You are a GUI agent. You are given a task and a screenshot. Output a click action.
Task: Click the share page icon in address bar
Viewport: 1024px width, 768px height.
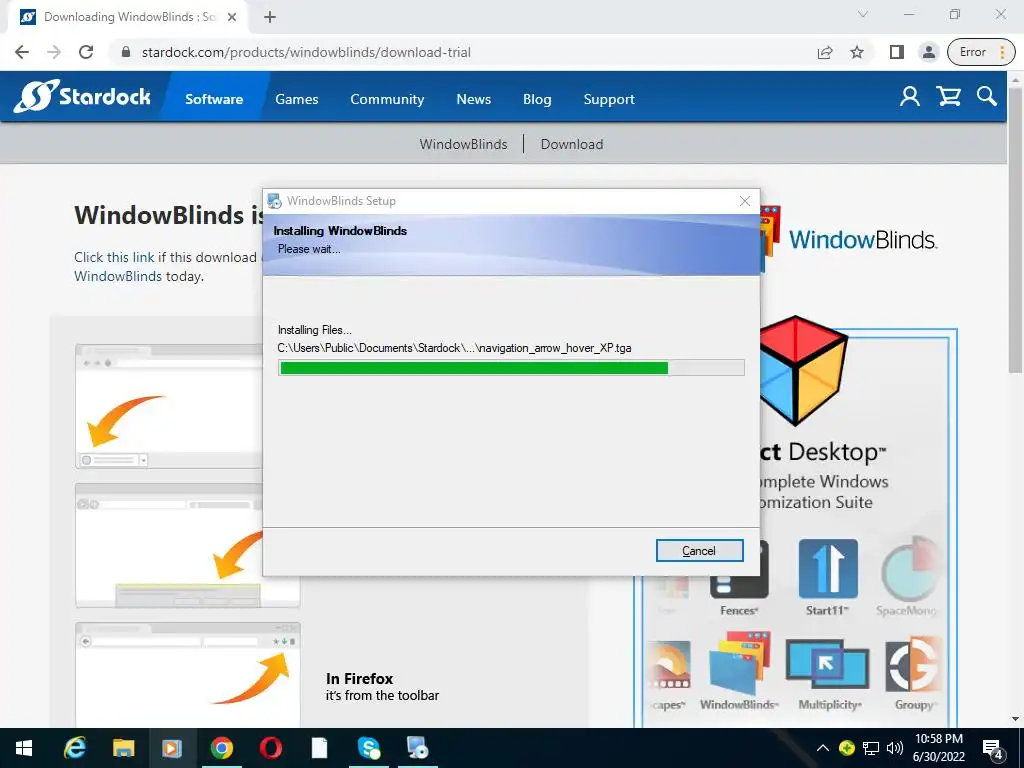[825, 52]
